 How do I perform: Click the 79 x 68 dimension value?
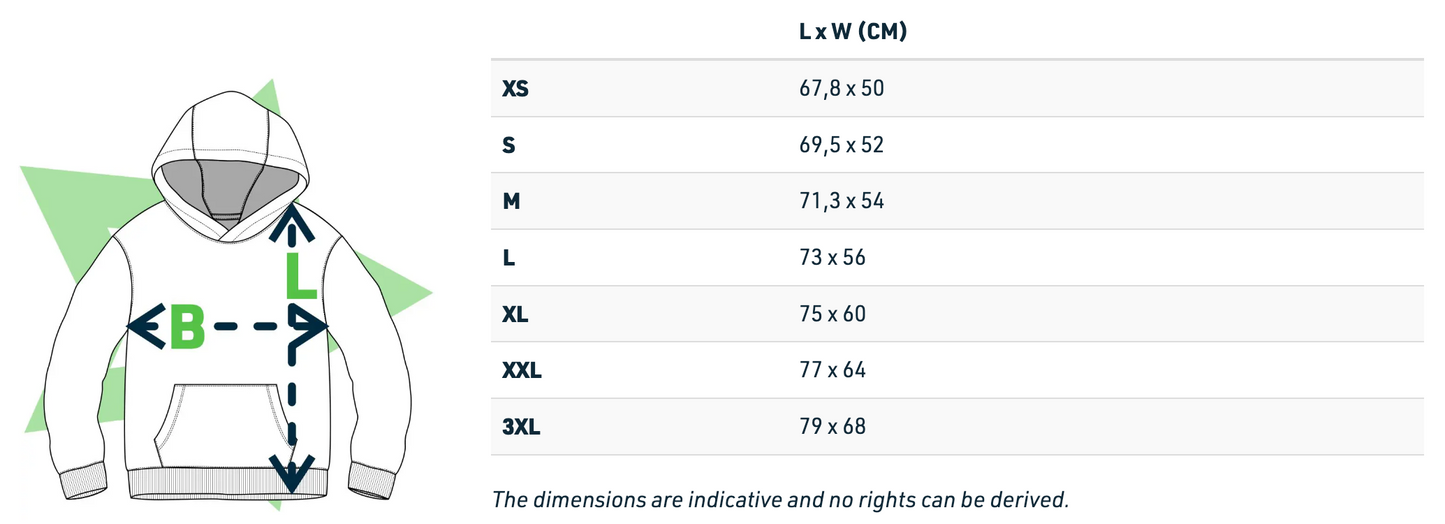coord(832,427)
